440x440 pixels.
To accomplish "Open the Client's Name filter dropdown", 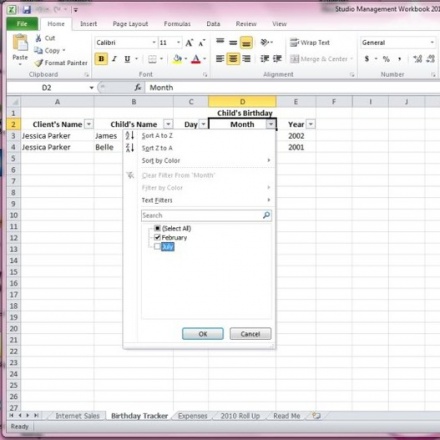I will [x=89, y=124].
